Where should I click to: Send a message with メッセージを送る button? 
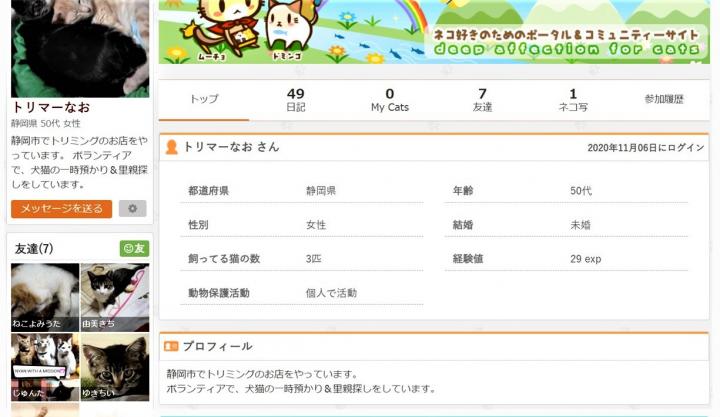coord(62,208)
